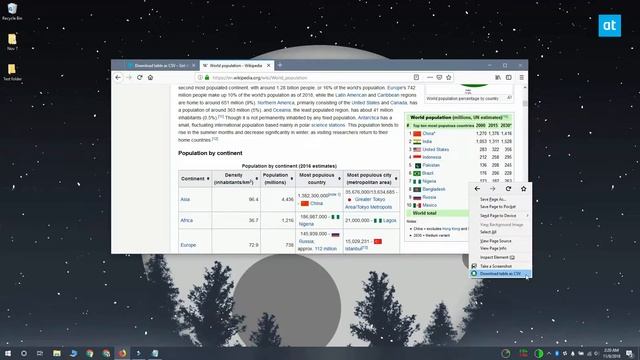Open Nov 7 desktop folder
The image size is (640, 360).
pos(12,42)
